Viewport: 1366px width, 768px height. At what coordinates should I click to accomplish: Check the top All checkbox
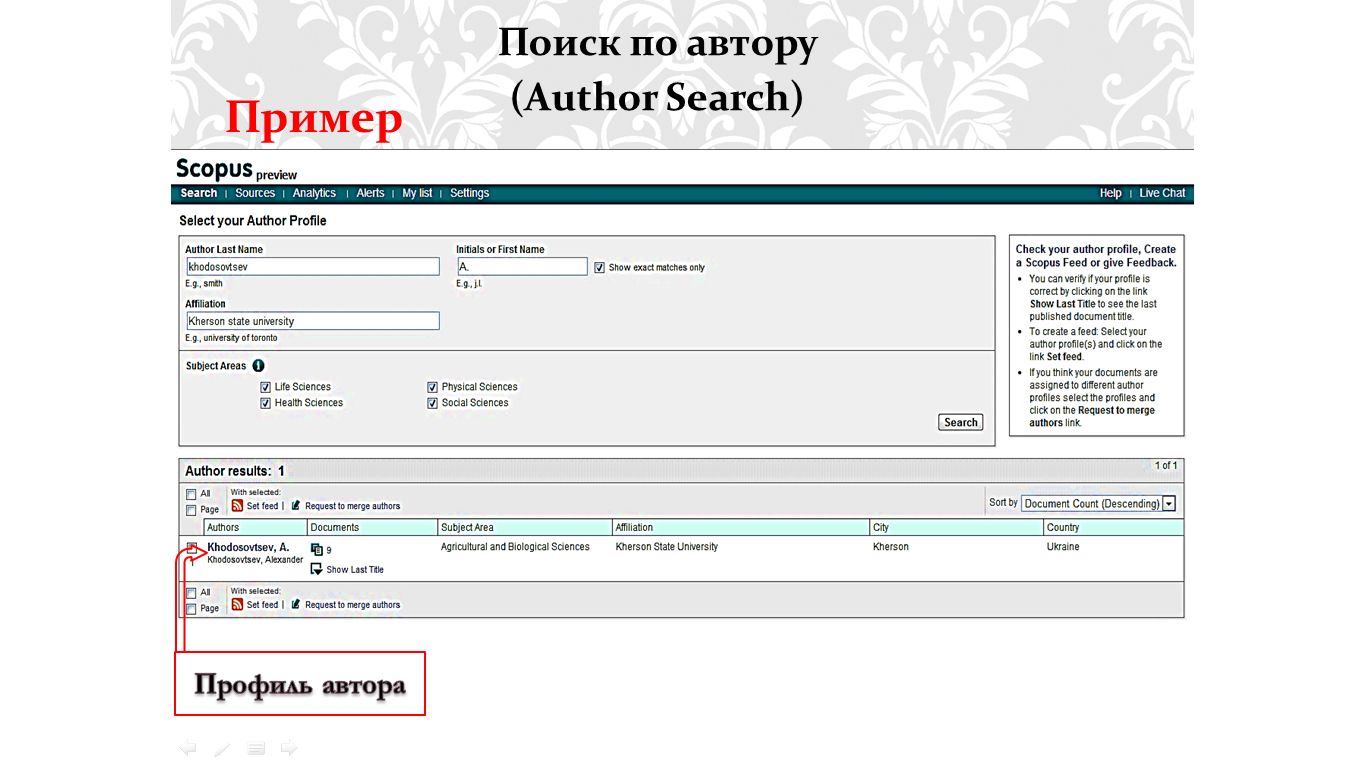[191, 494]
